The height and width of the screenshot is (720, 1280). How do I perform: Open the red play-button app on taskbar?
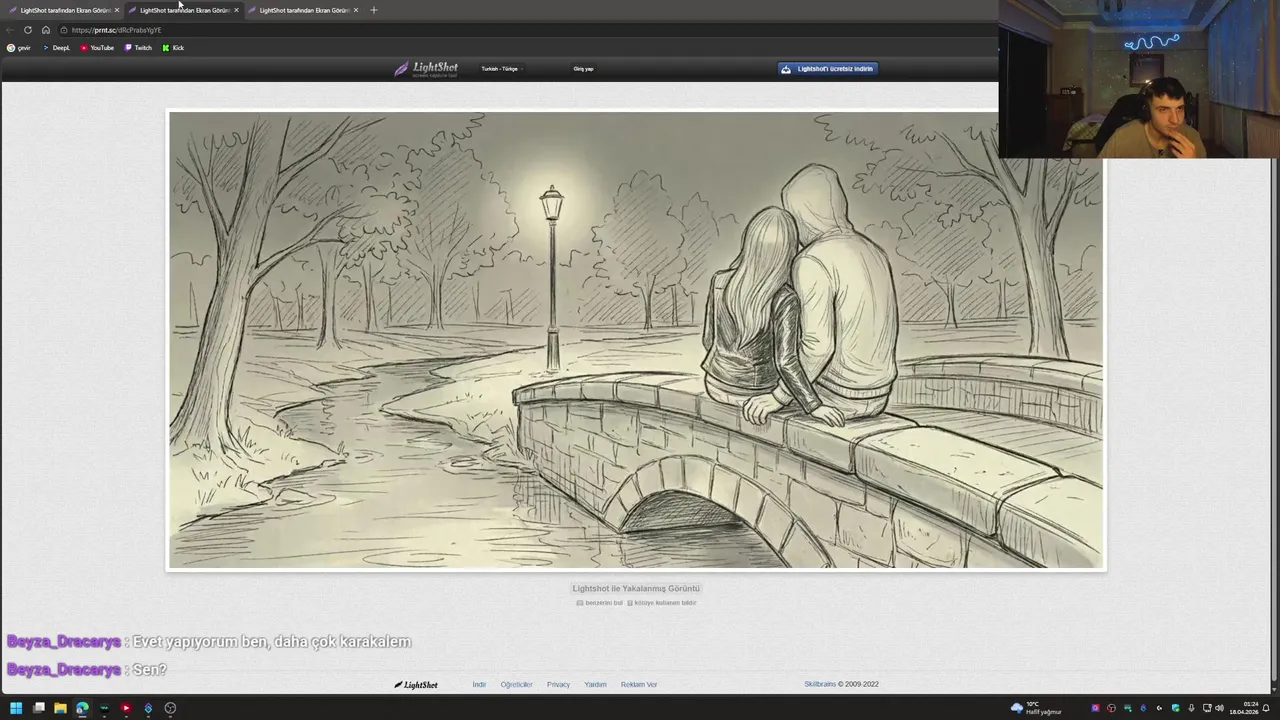tap(126, 708)
